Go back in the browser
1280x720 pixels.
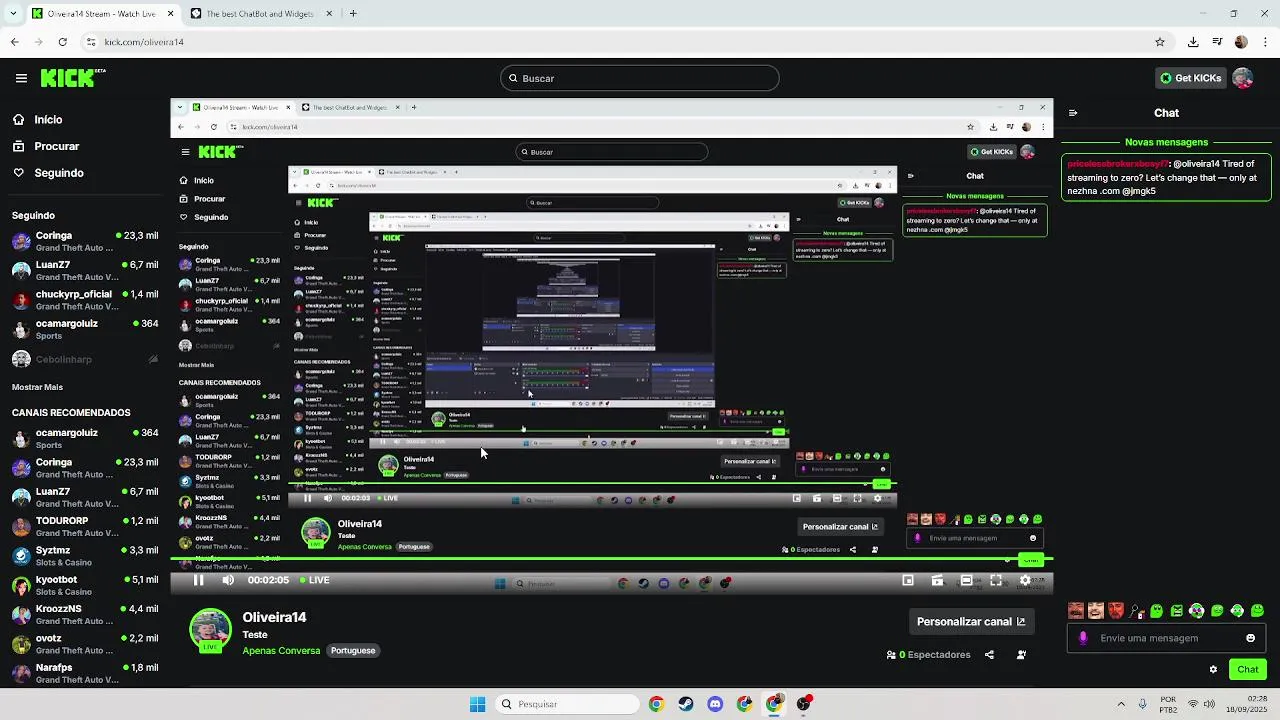15,42
